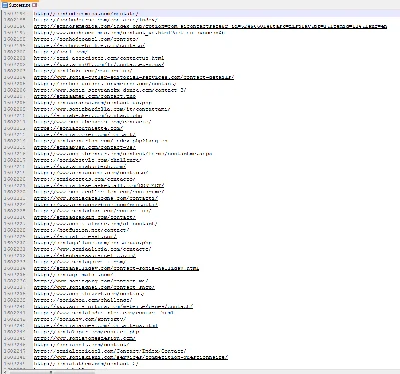Select the open document tab at the top
The width and height of the screenshot is (400, 374).
(x=20, y=5)
